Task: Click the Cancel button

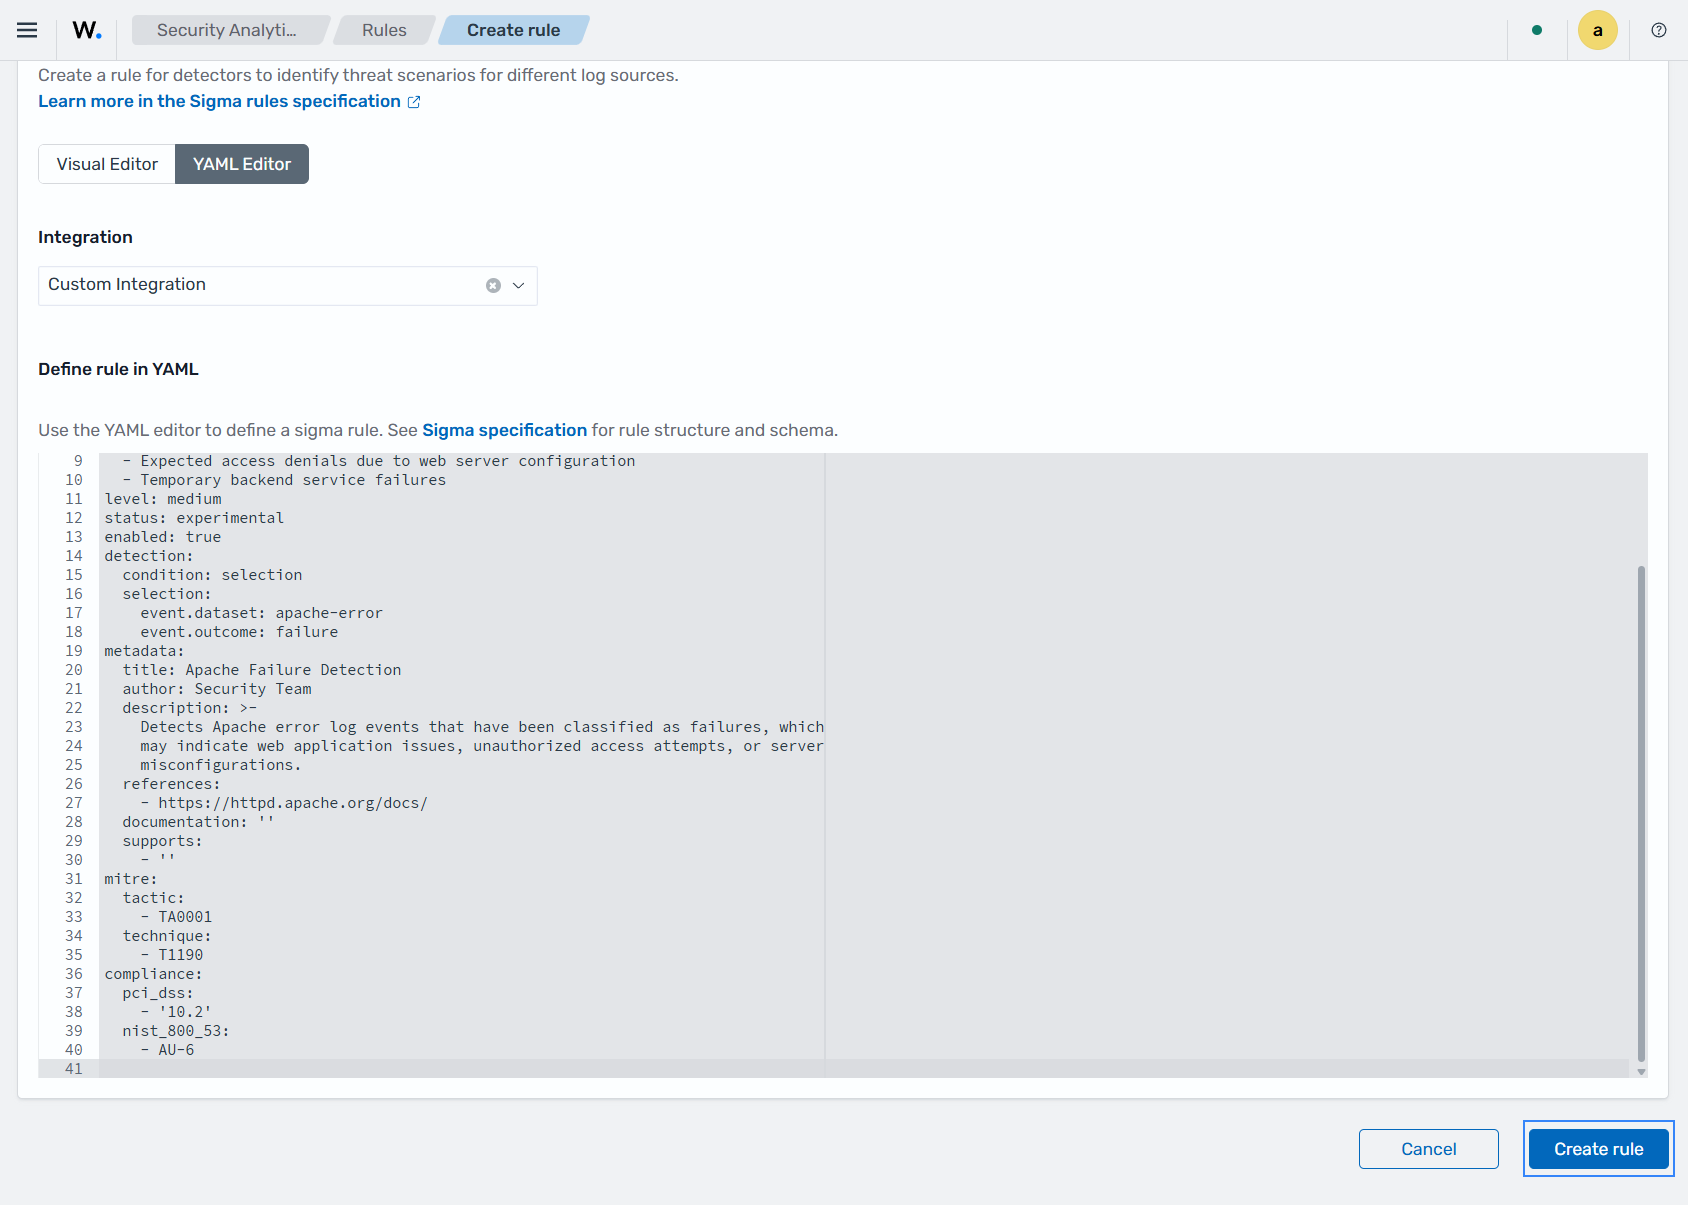Action: (1429, 1149)
